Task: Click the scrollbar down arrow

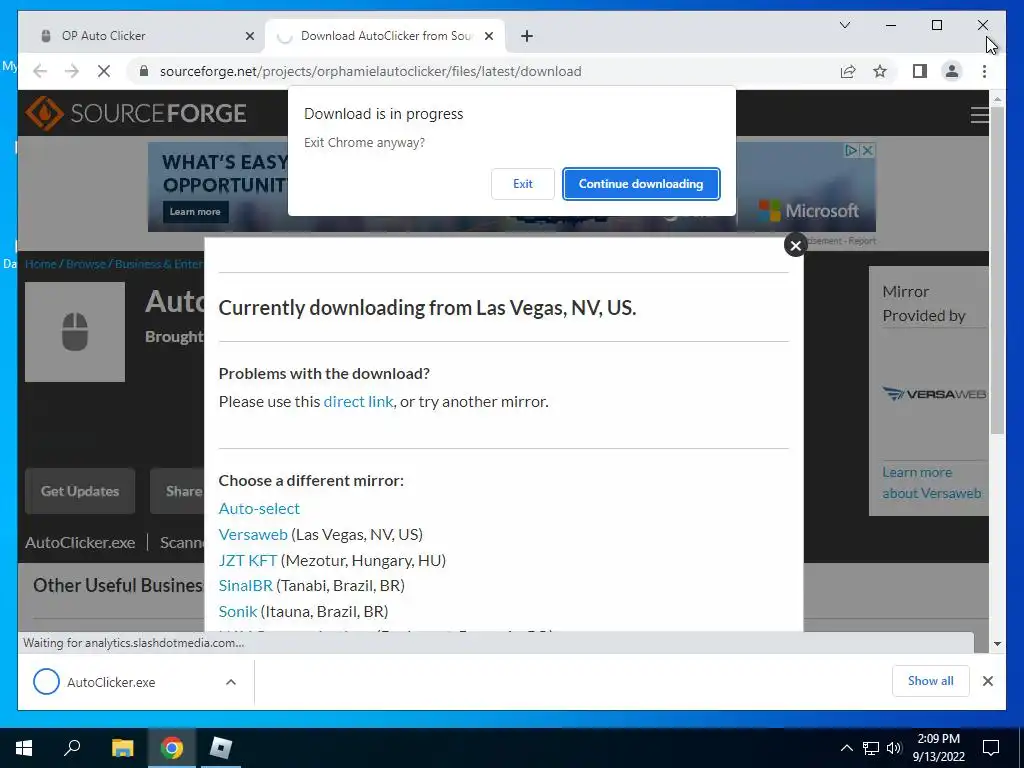Action: (x=997, y=644)
